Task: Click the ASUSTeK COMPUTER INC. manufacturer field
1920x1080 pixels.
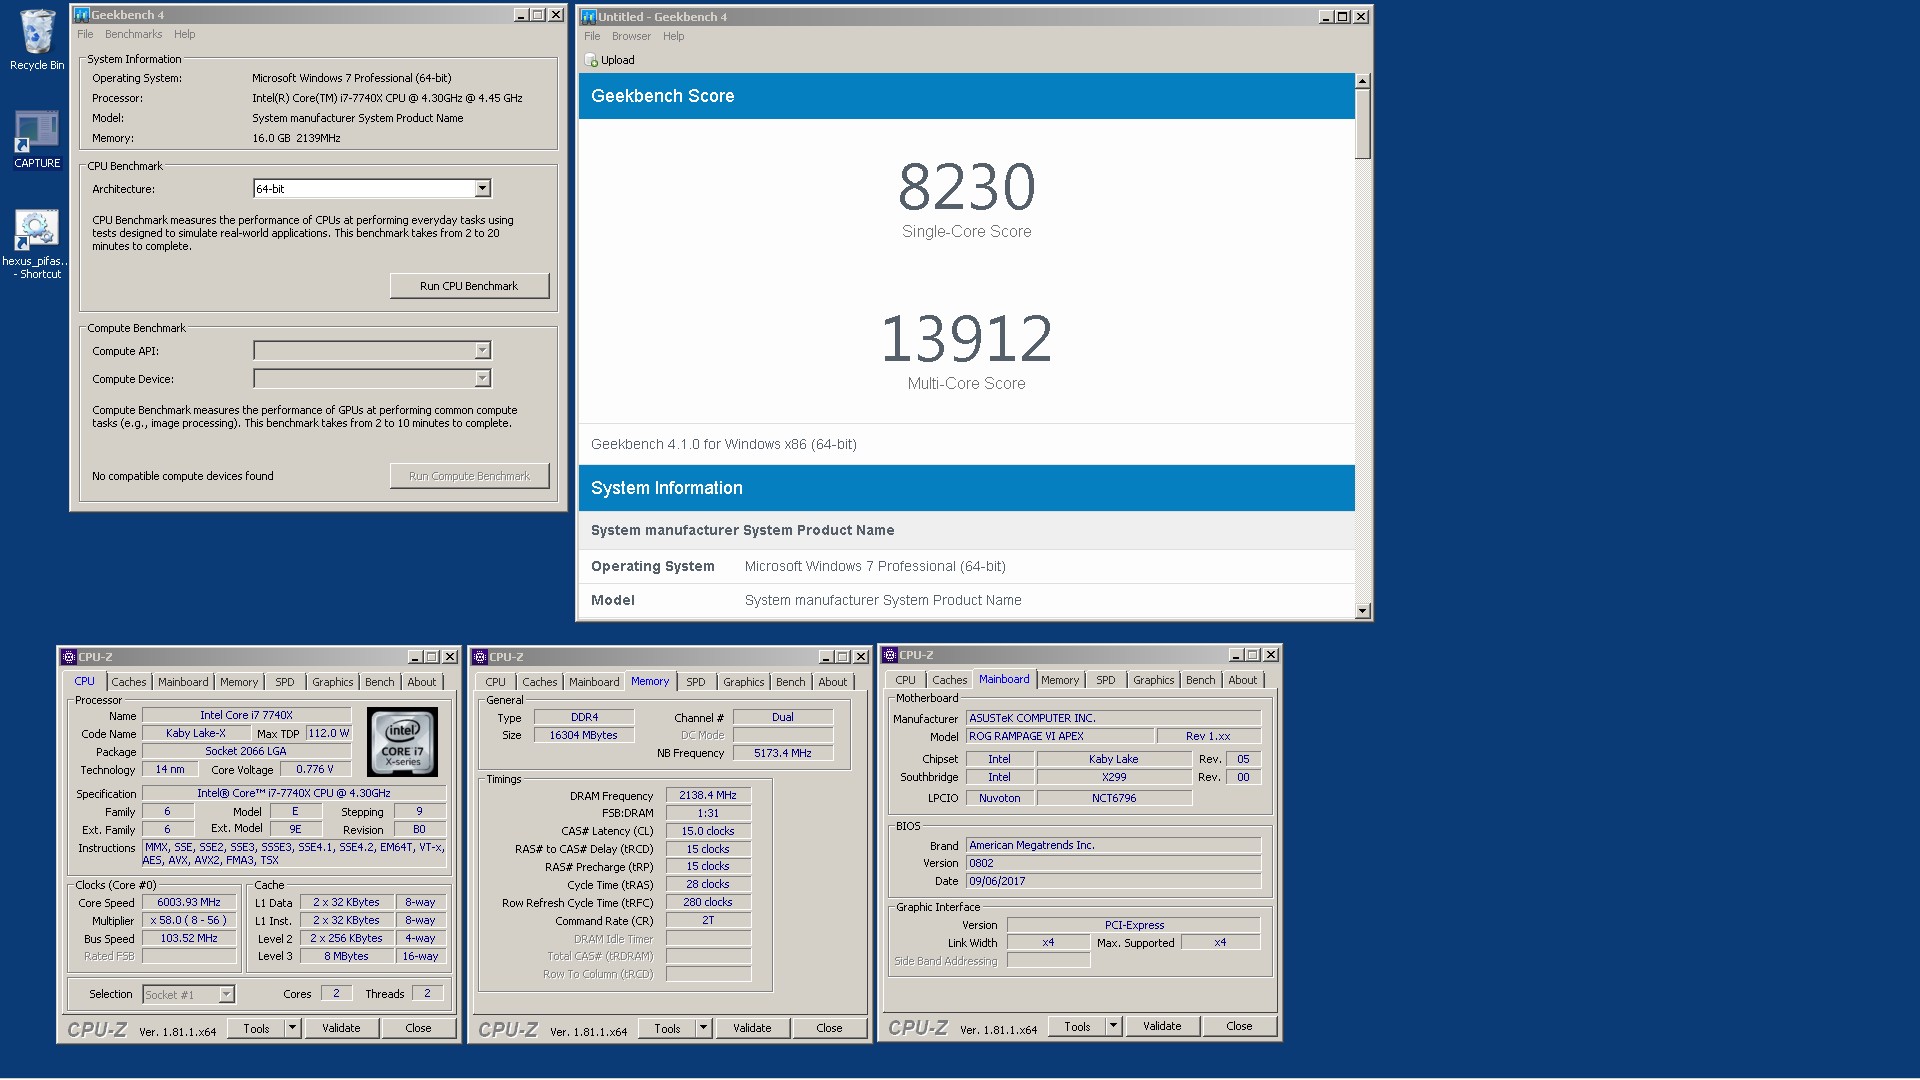Action: click(1113, 718)
